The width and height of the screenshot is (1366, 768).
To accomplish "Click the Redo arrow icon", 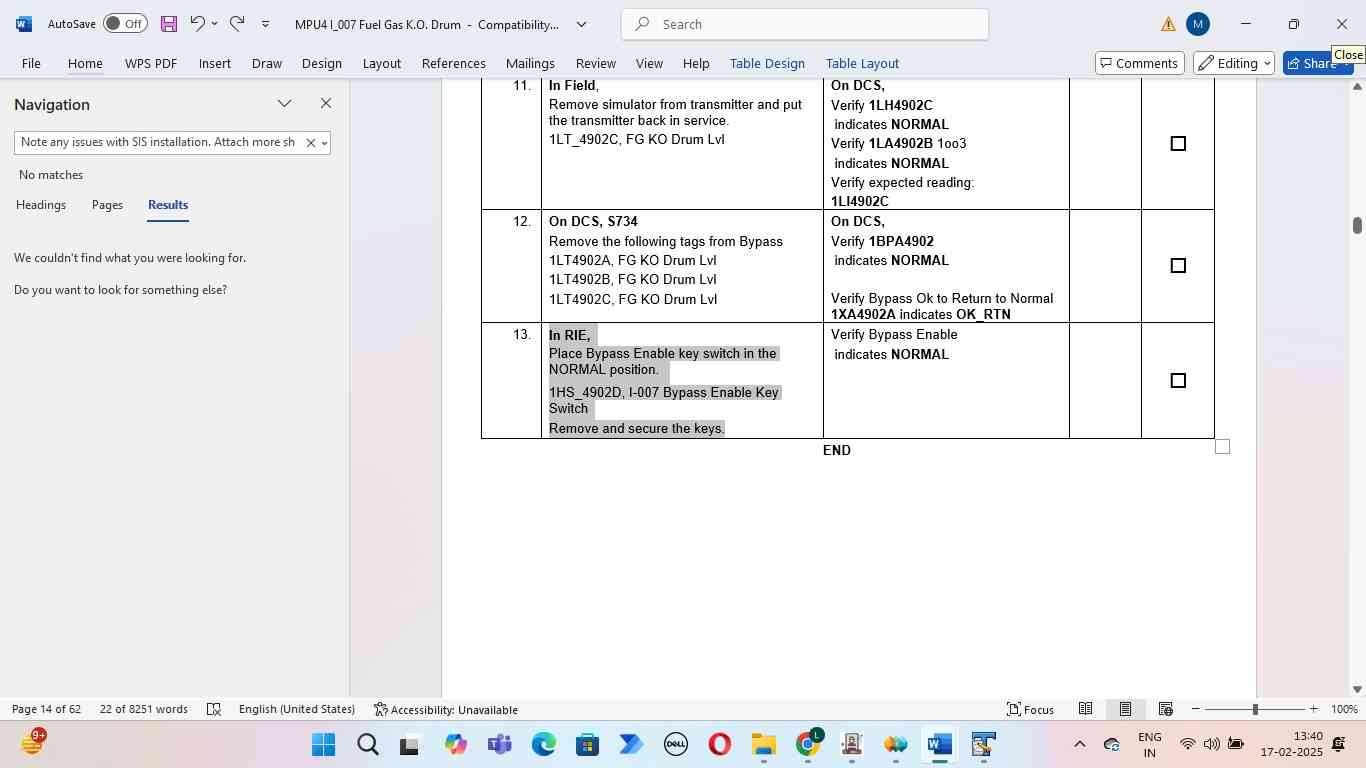I will point(237,24).
